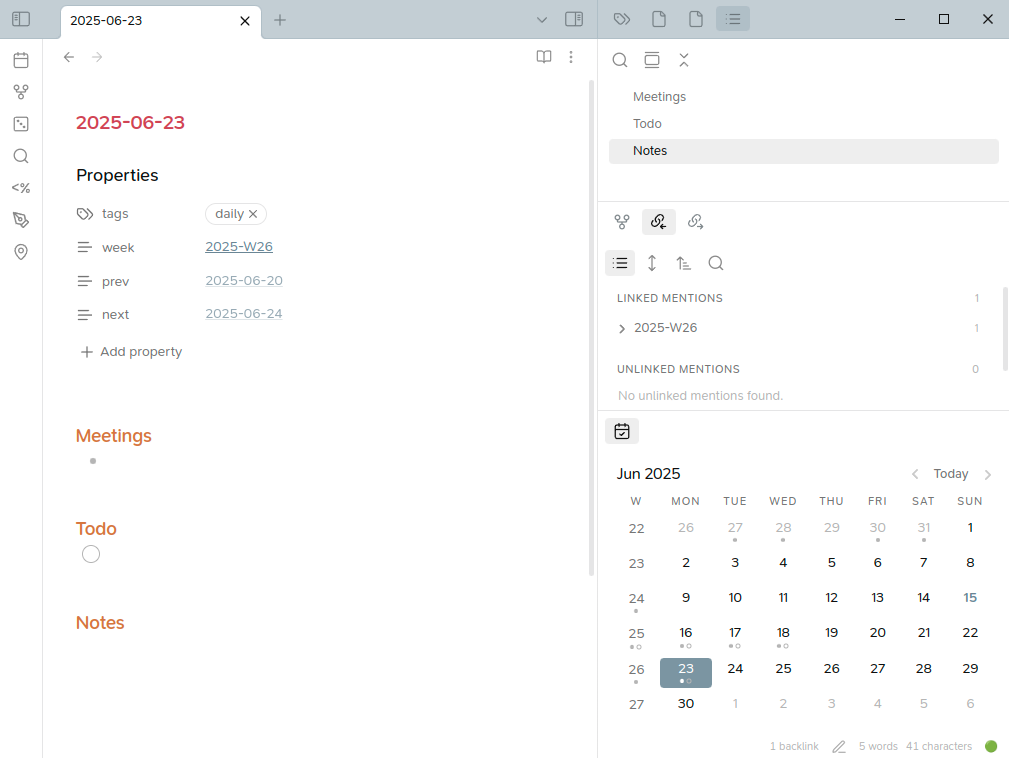Select June 16 in calendar
Viewport: 1009px width, 758px height.
[686, 634]
